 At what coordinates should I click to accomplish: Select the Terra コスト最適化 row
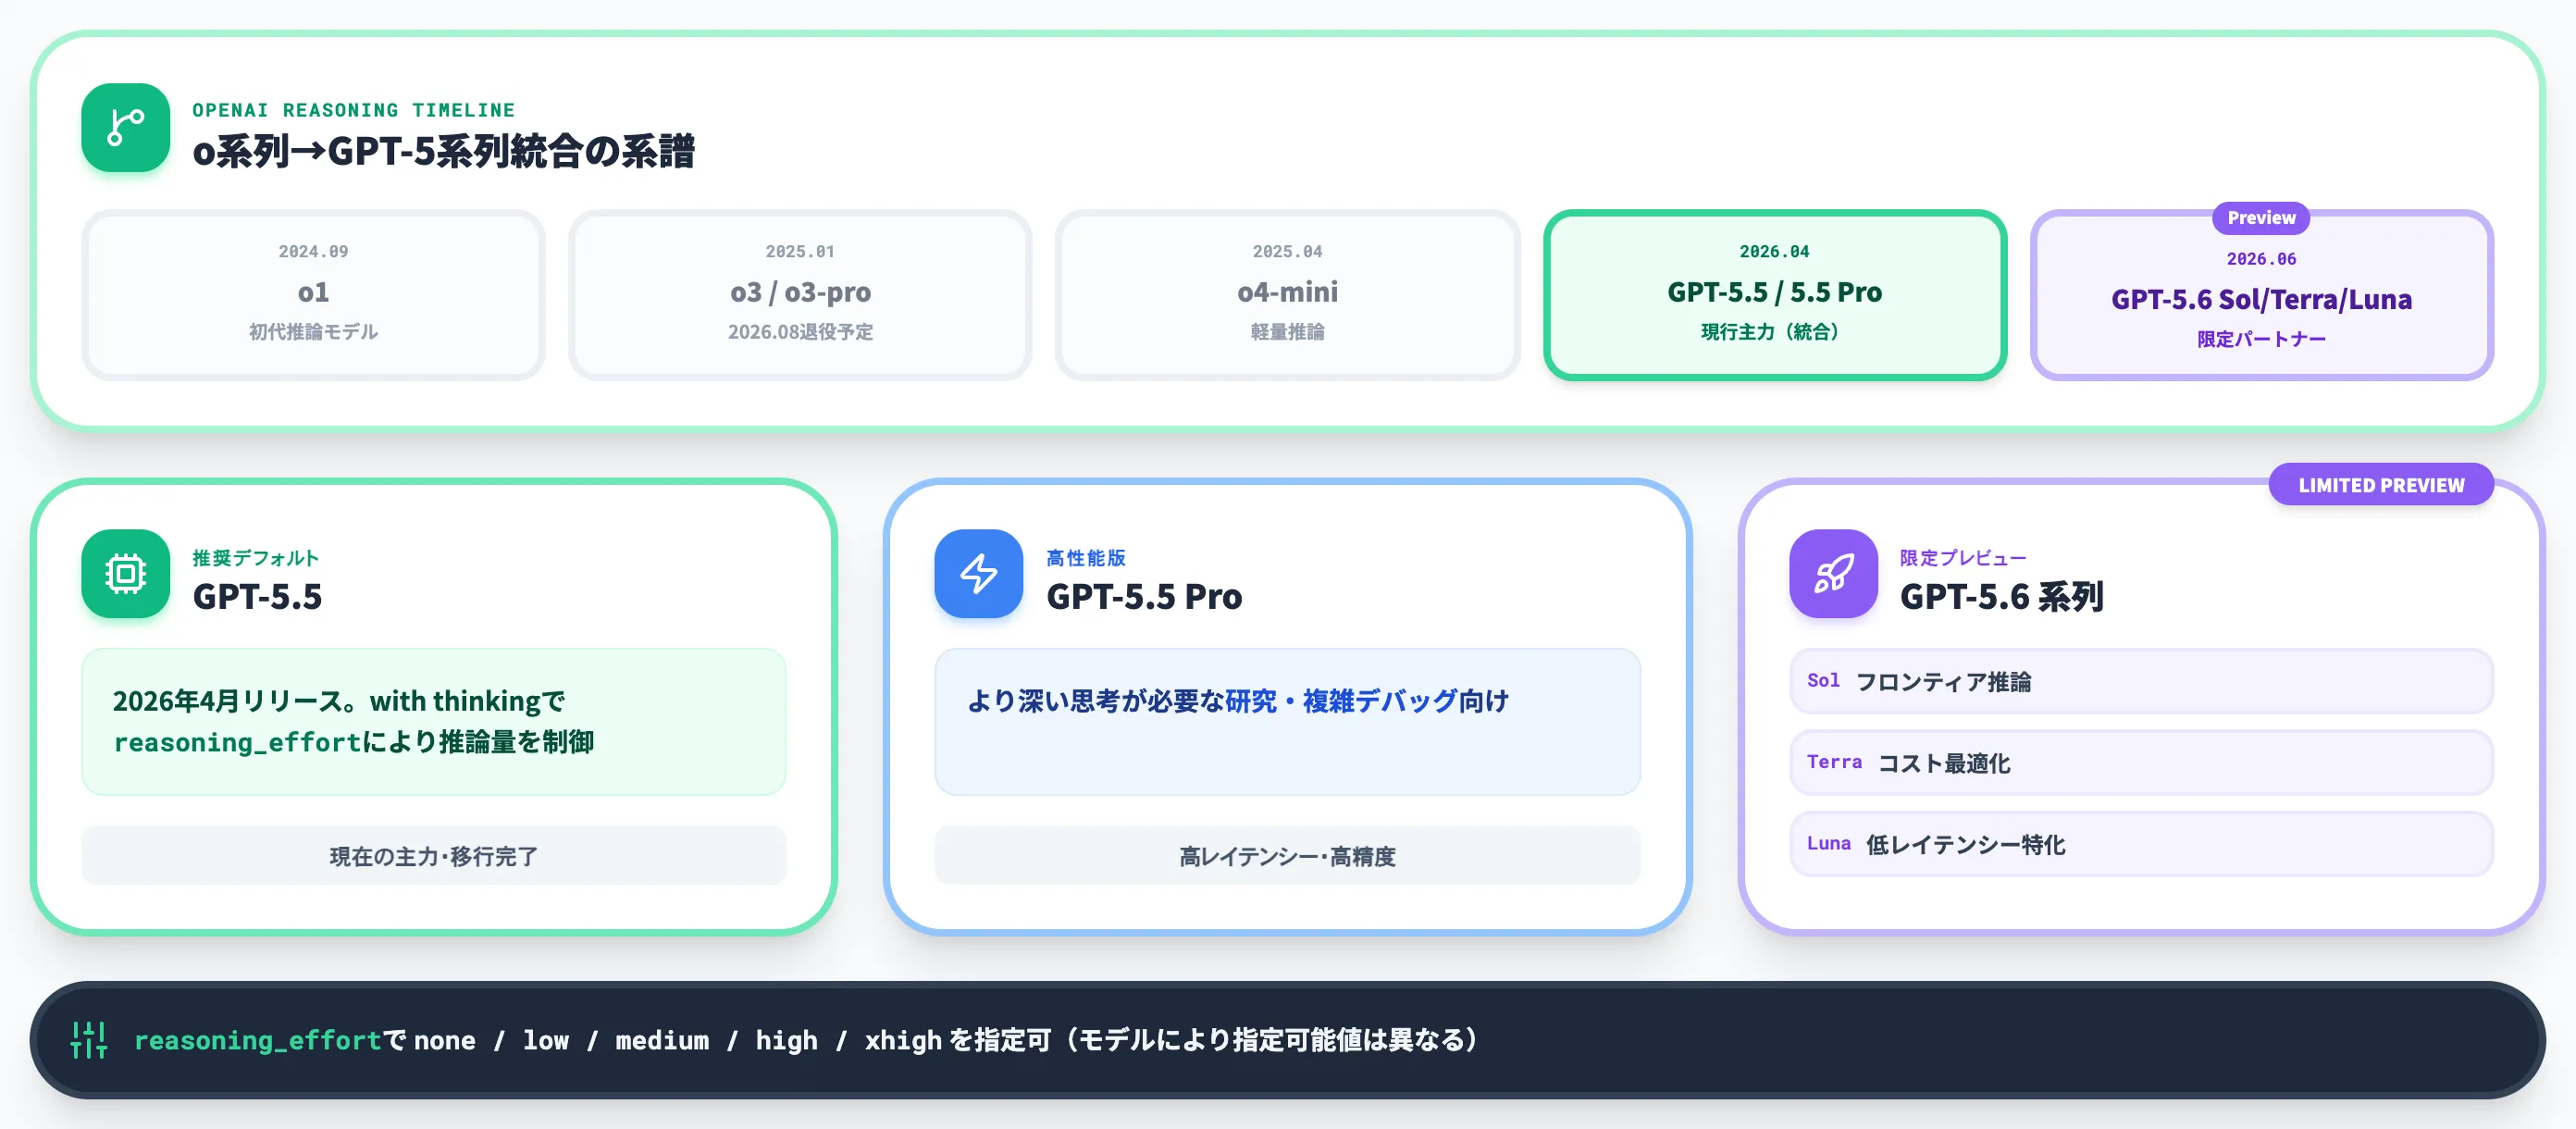pyautogui.click(x=2141, y=763)
